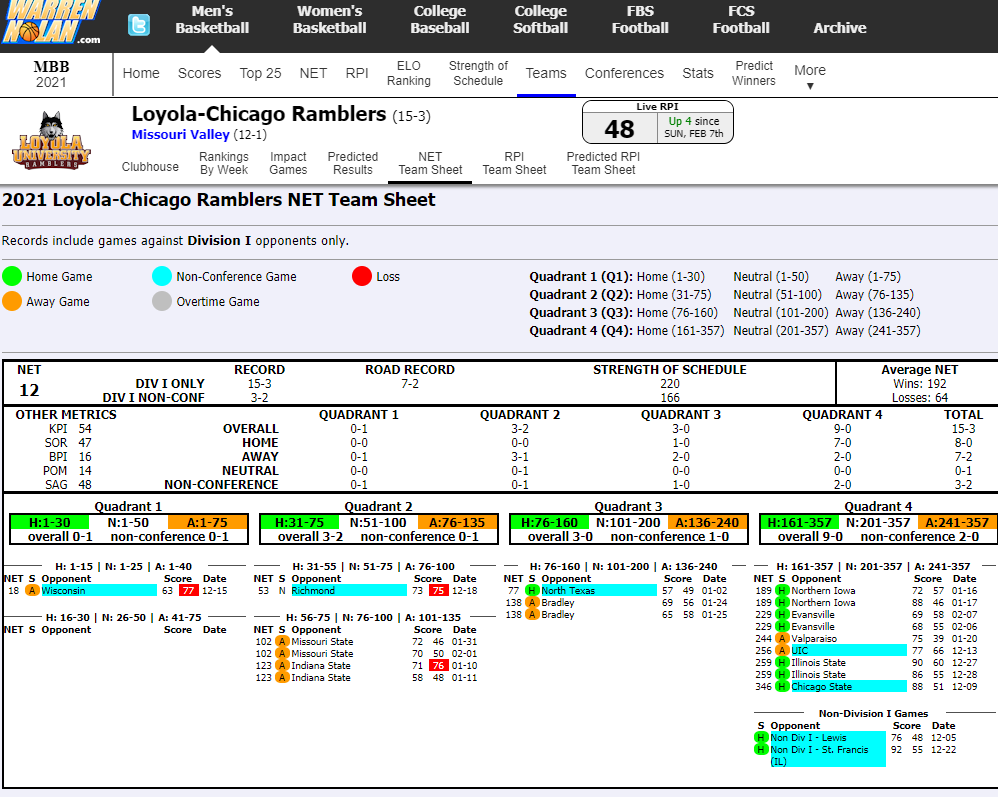Go to College Softball

click(x=540, y=20)
